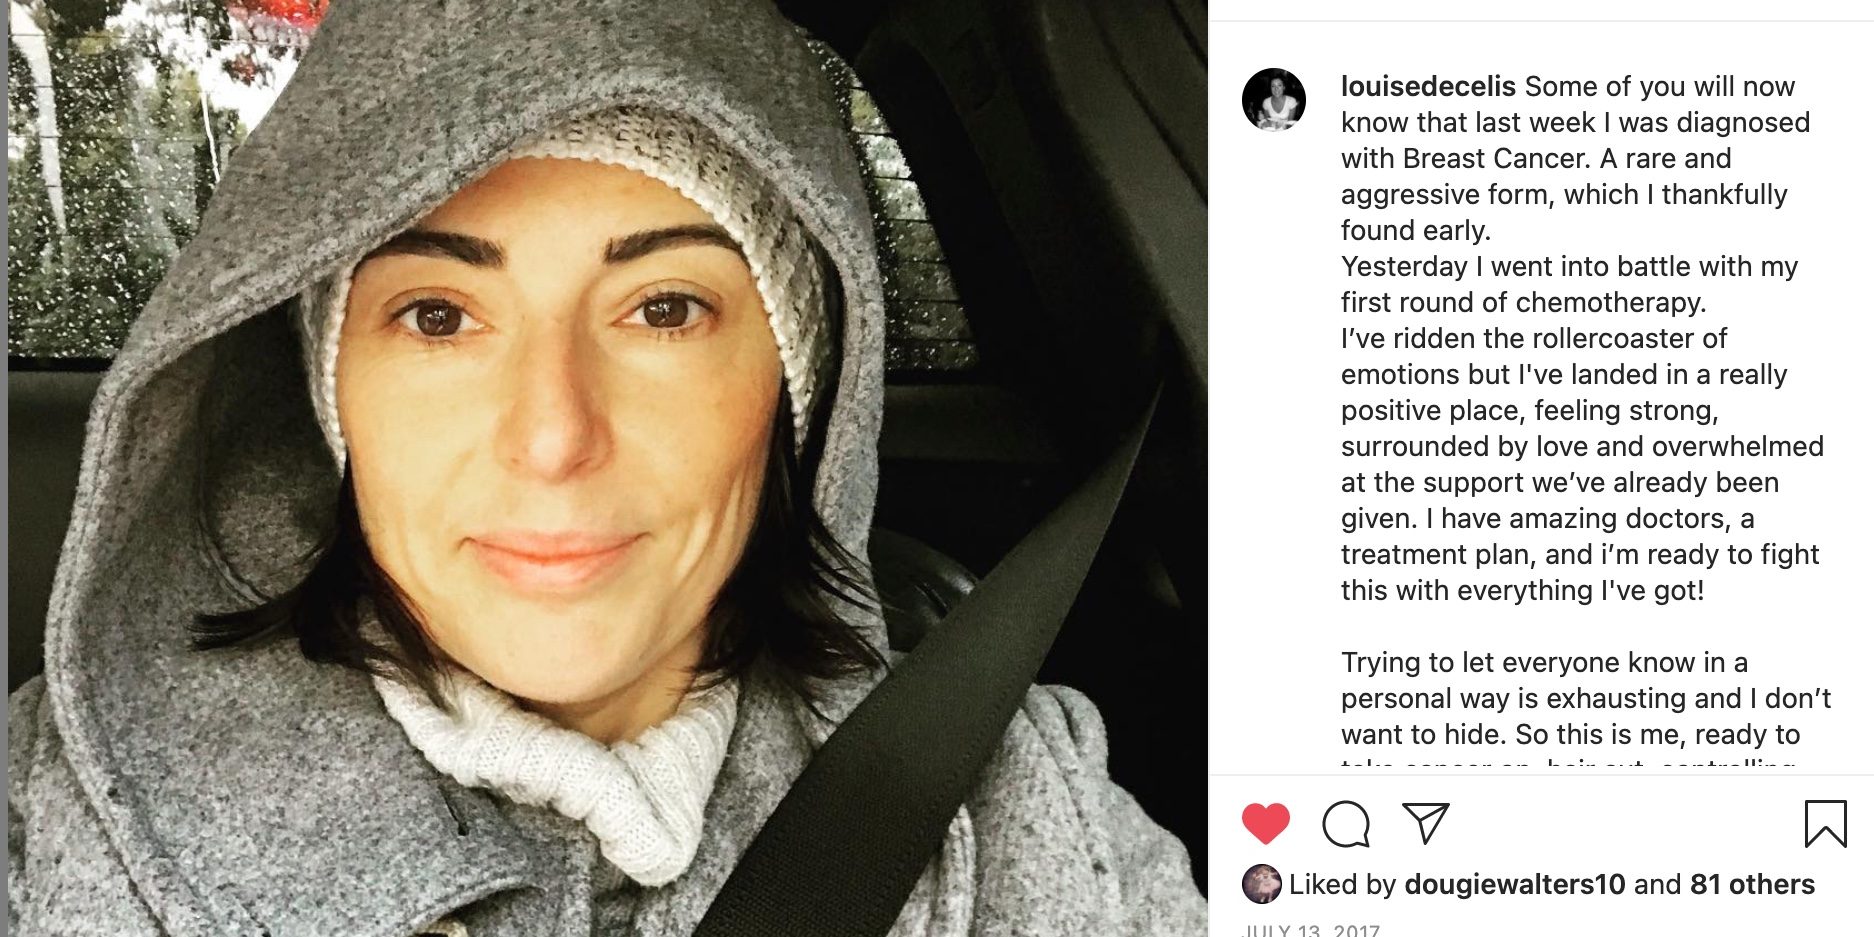View the small avatar beside Liked by
1874x937 pixels.
point(1261,884)
